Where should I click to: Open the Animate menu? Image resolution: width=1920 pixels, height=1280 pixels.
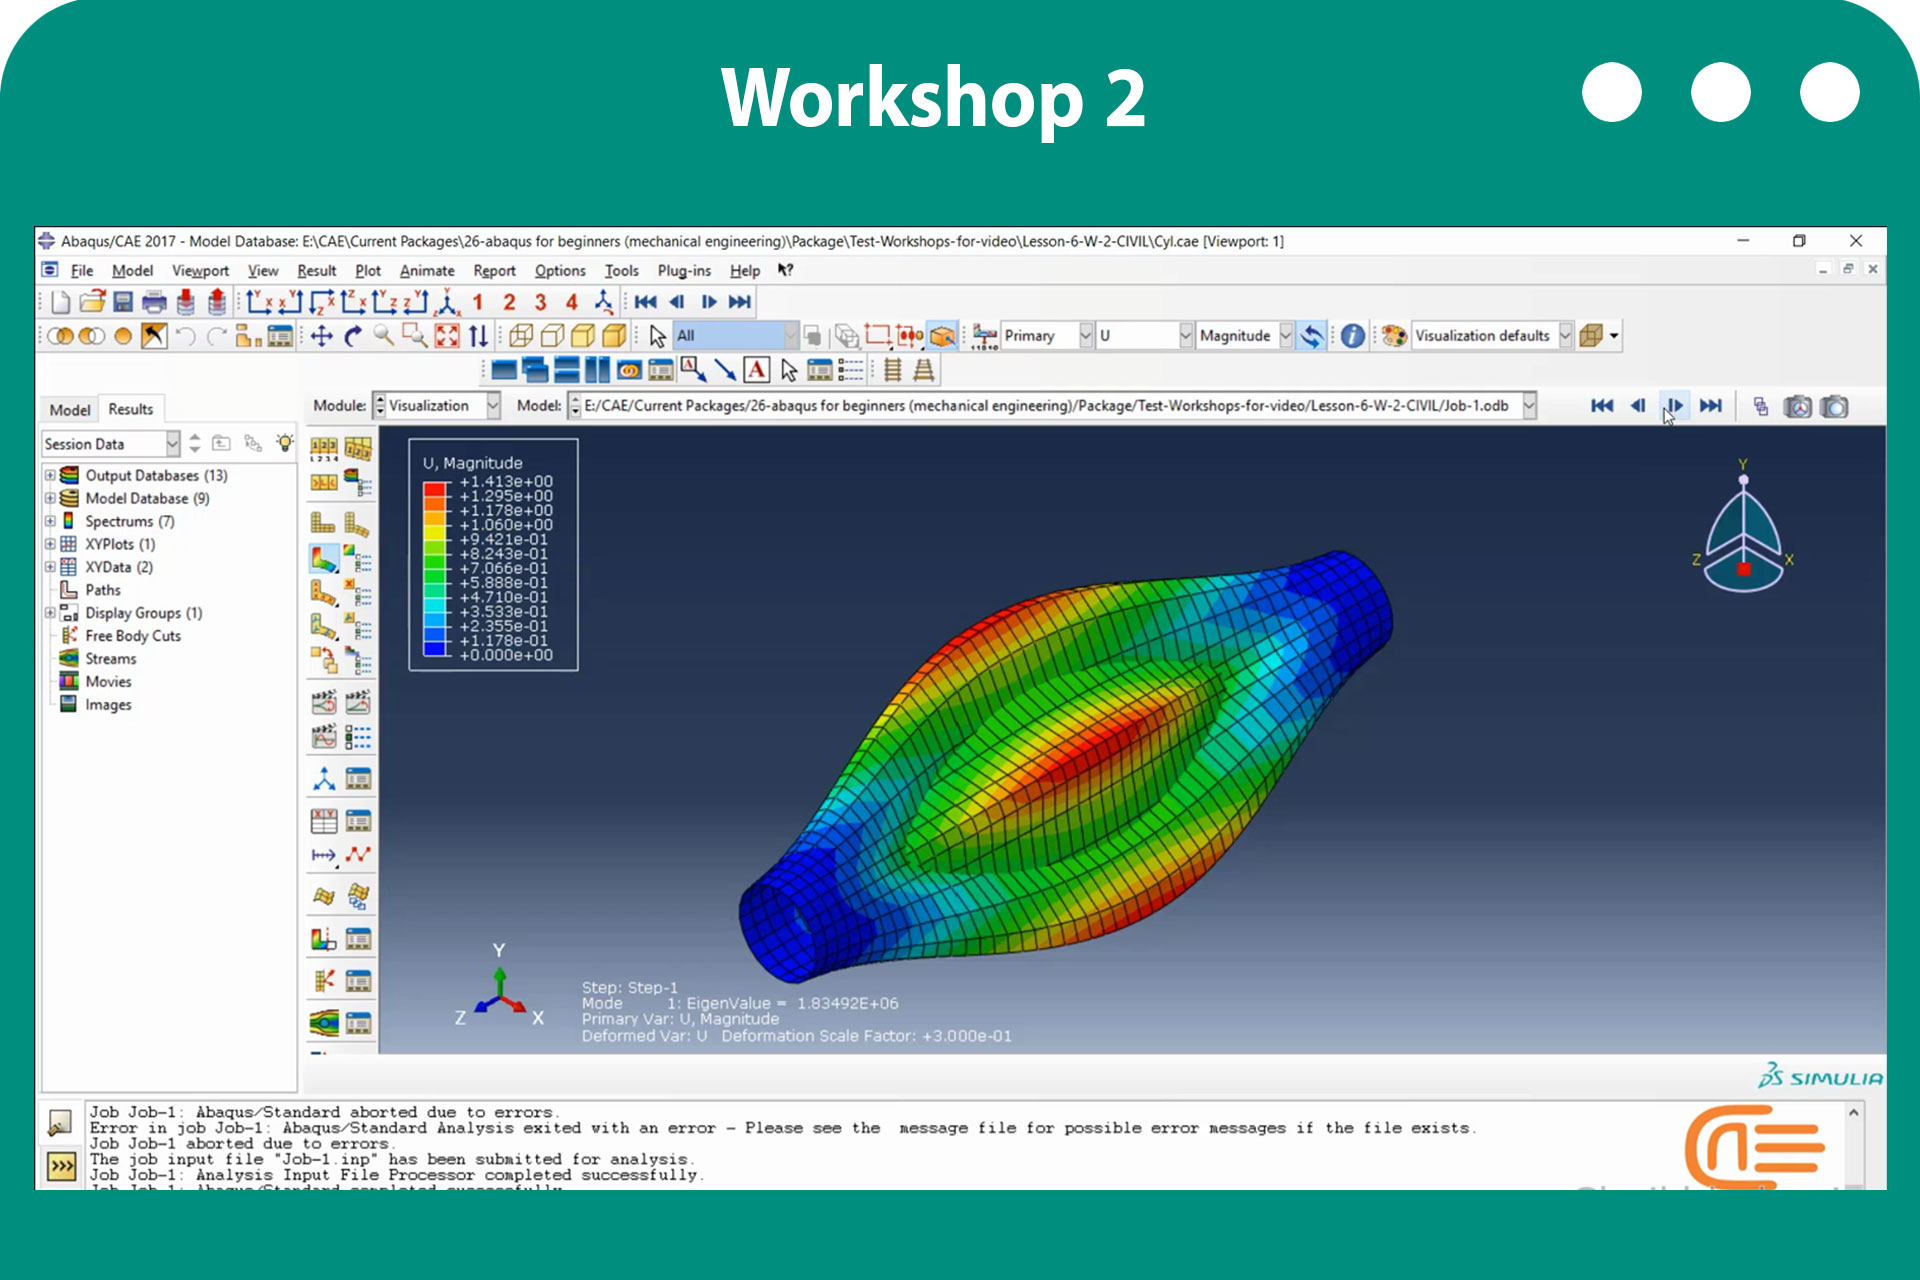point(427,270)
